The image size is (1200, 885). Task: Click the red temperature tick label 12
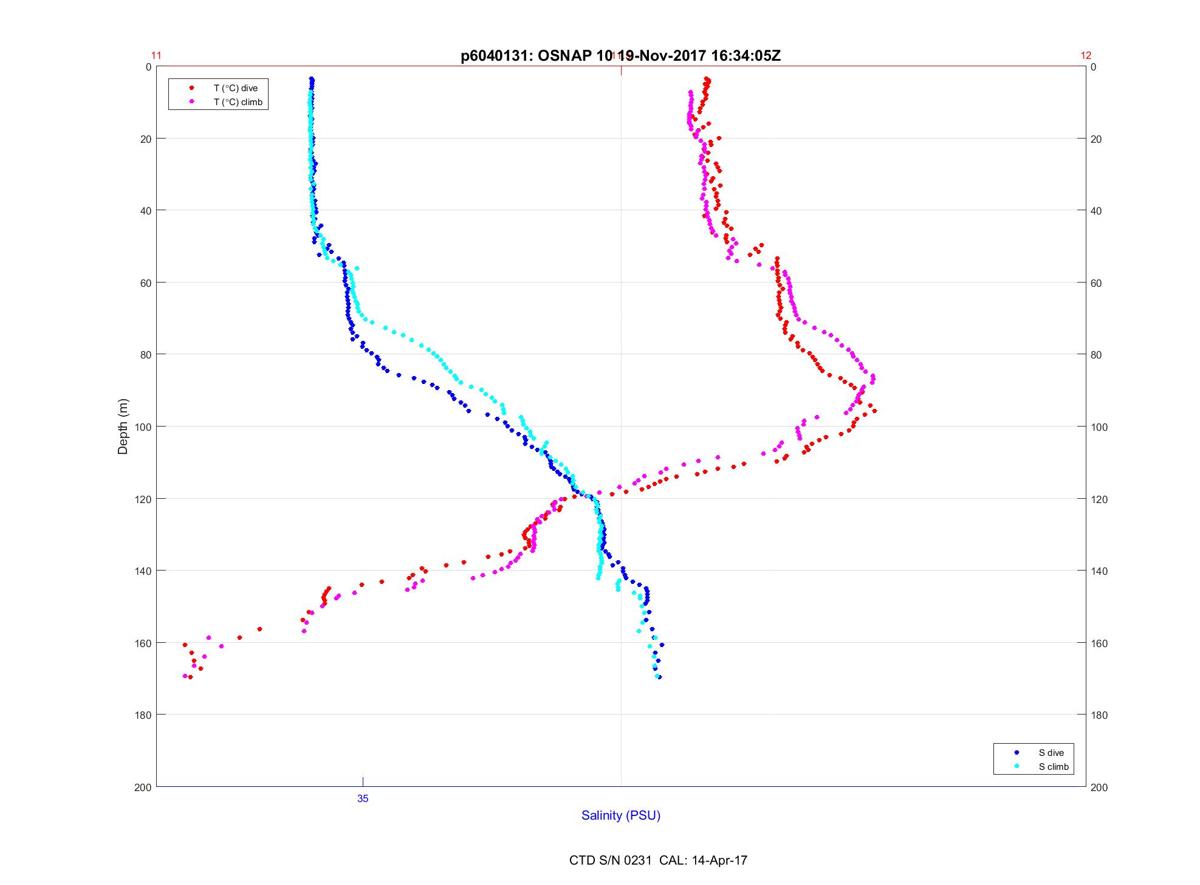click(x=1086, y=56)
